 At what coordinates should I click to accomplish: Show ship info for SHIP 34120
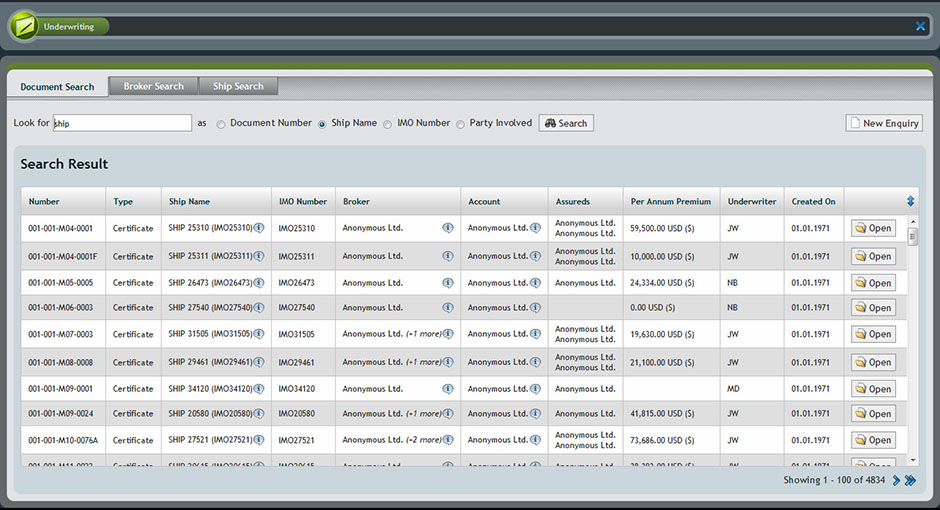259,389
